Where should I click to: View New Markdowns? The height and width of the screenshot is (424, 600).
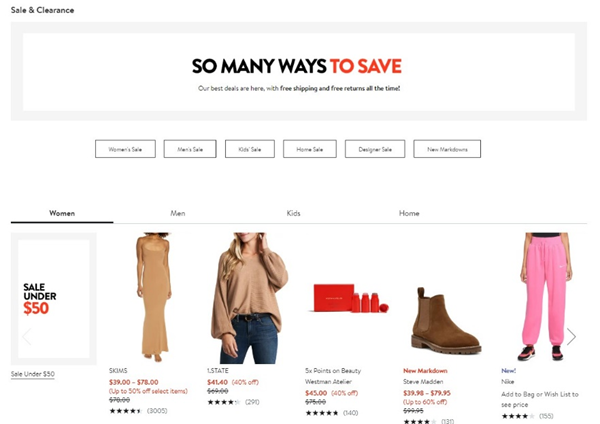[x=447, y=149]
